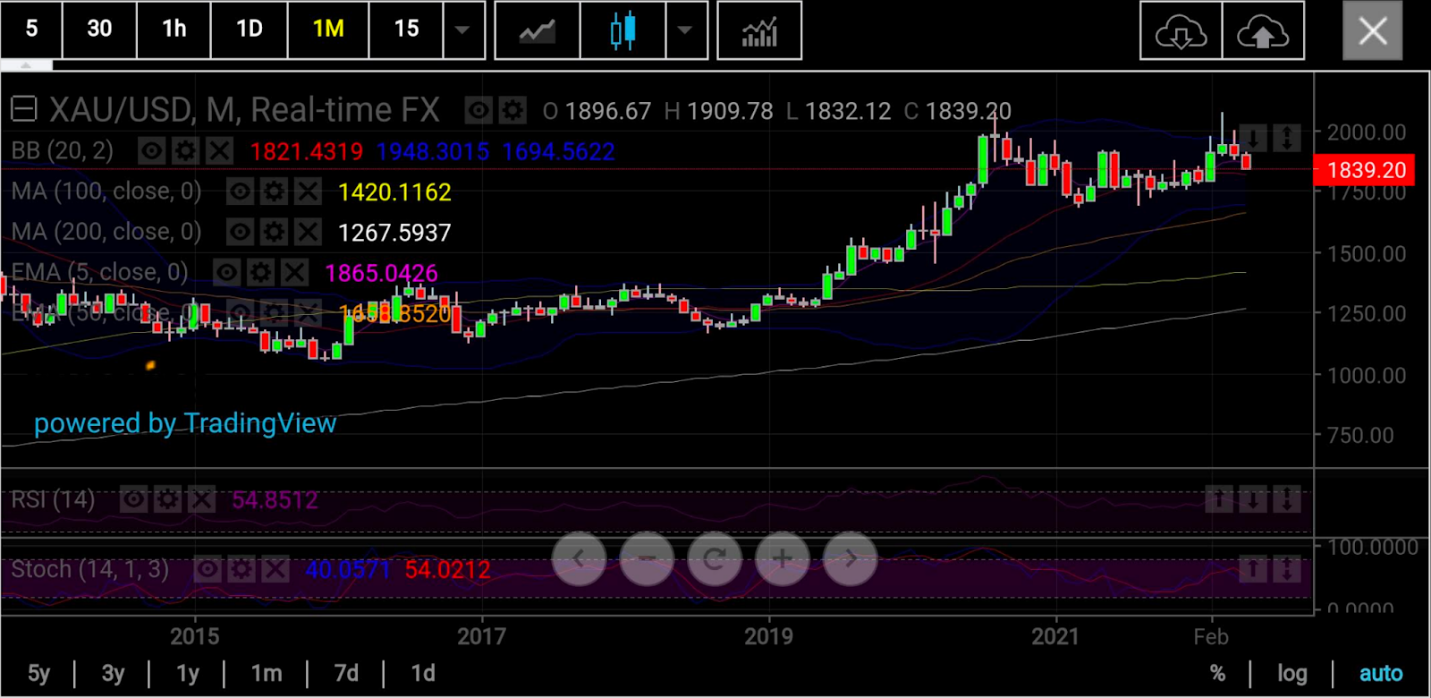Enable log scale button
The image size is (1431, 698).
1293,673
